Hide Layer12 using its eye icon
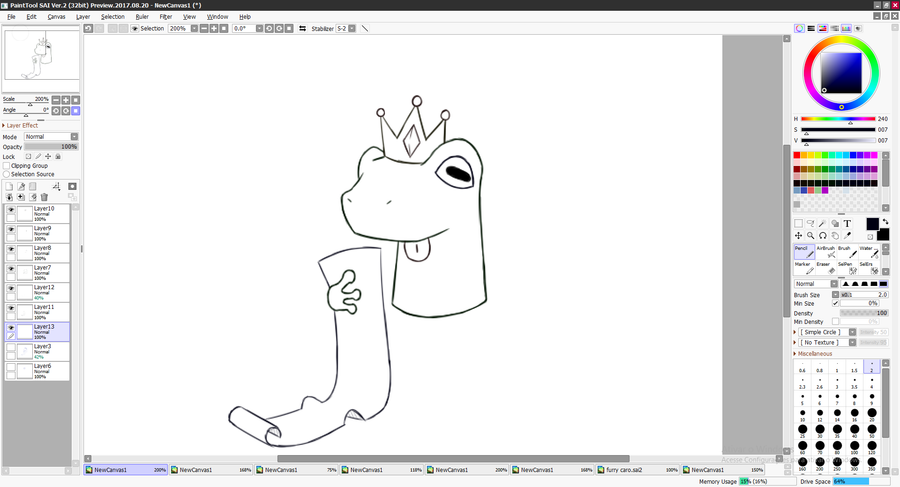 11,289
